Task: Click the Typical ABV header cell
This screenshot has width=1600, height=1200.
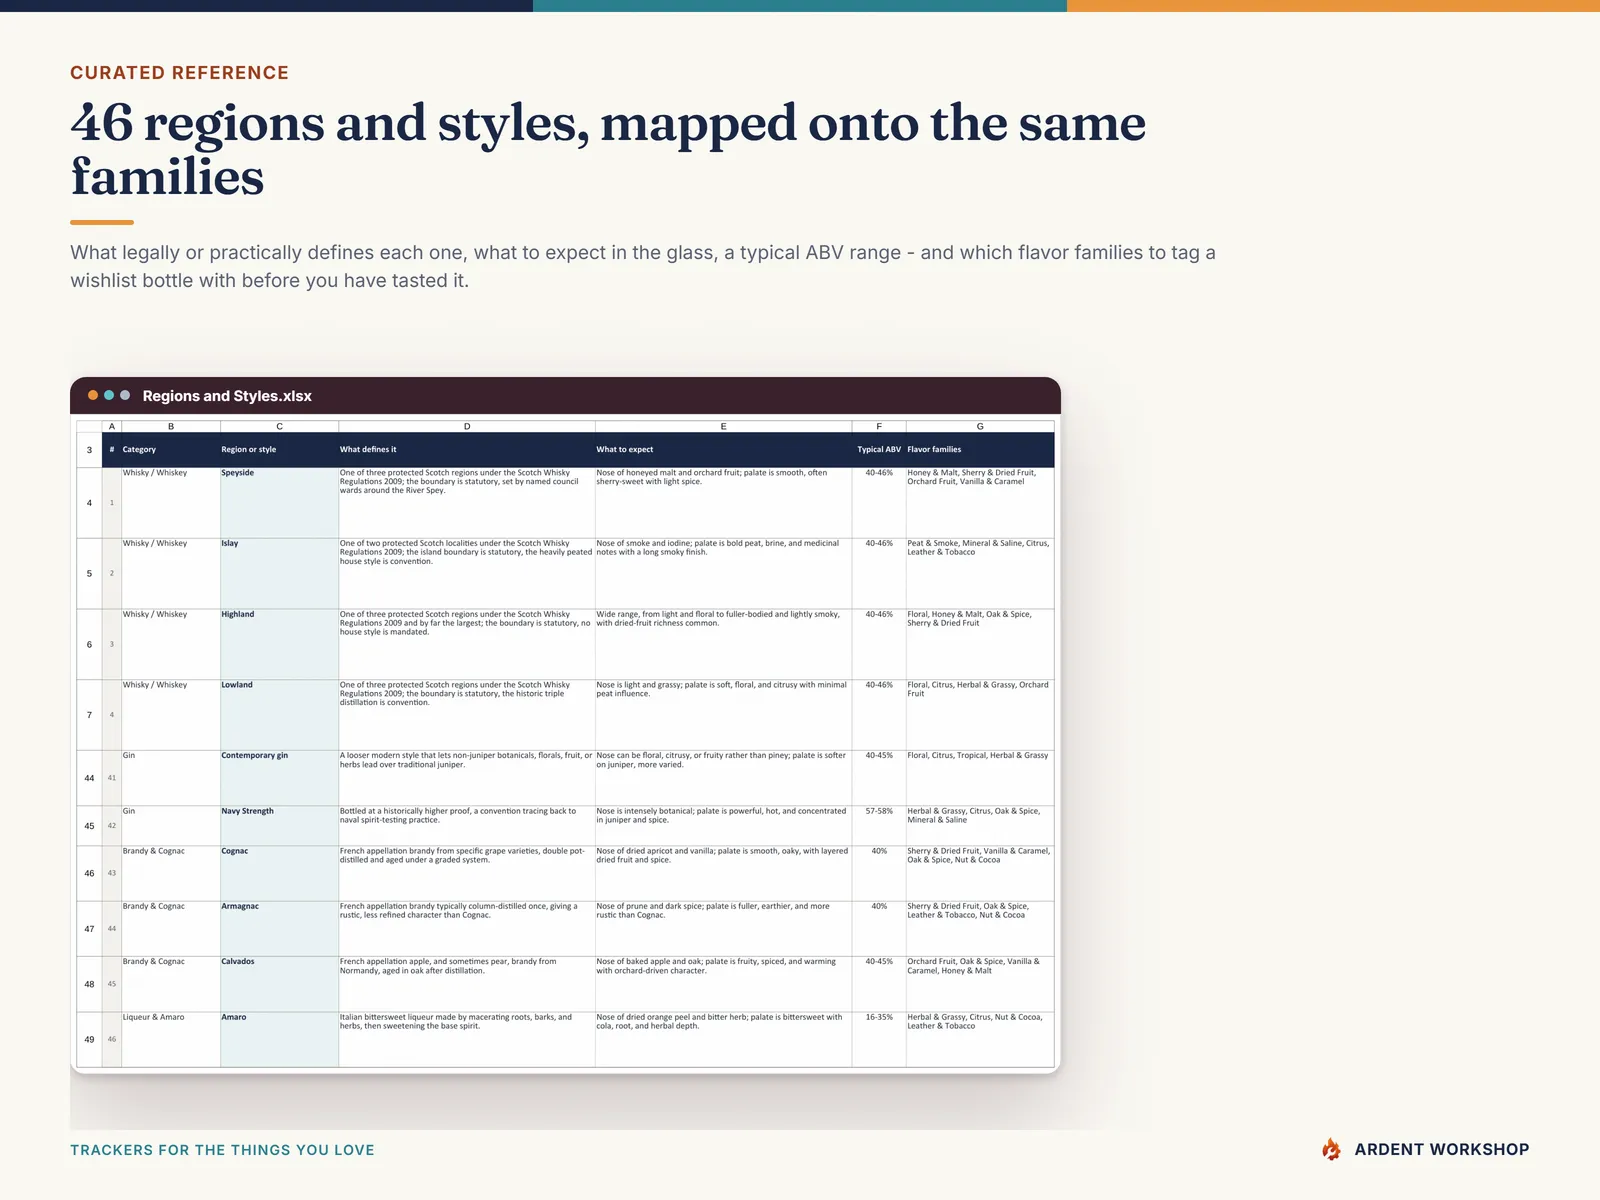Action: click(x=879, y=450)
